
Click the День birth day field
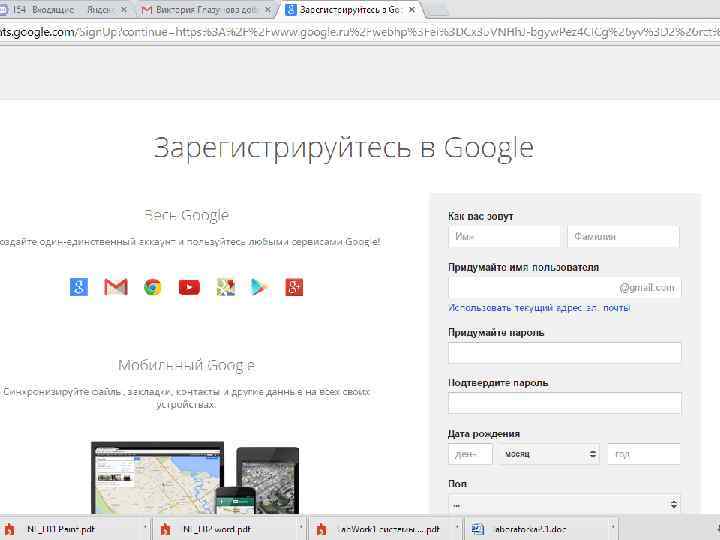(470, 454)
